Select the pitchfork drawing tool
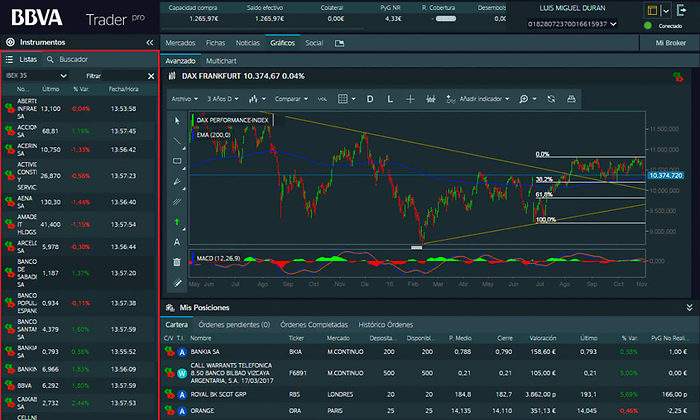This screenshot has width=700, height=420. (x=177, y=181)
